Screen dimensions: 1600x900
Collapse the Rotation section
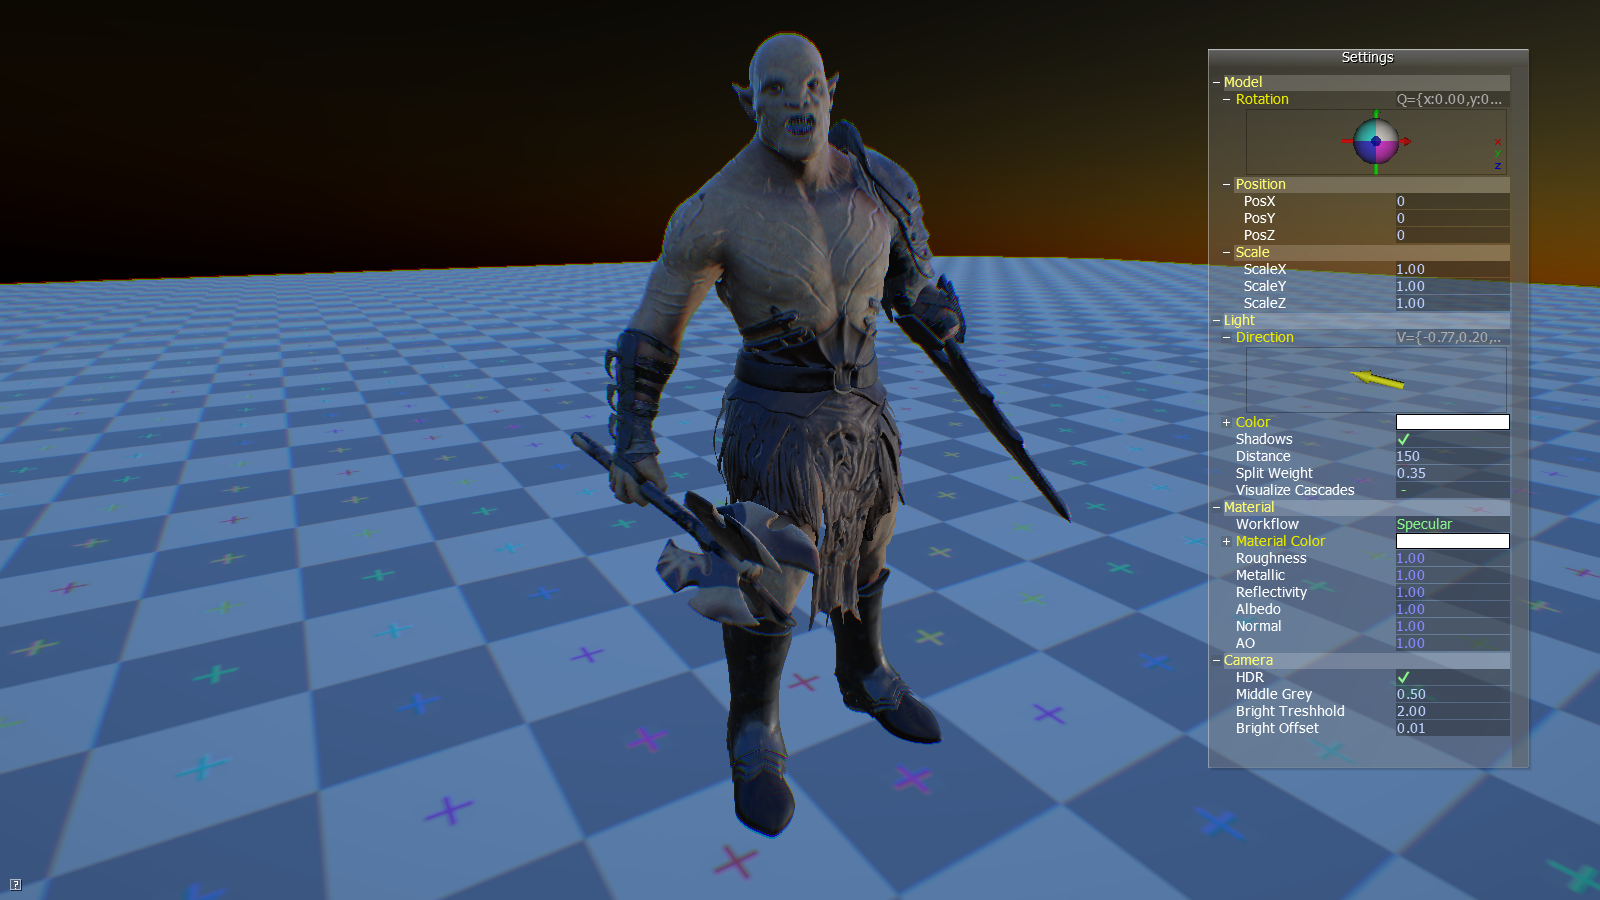coord(1227,99)
